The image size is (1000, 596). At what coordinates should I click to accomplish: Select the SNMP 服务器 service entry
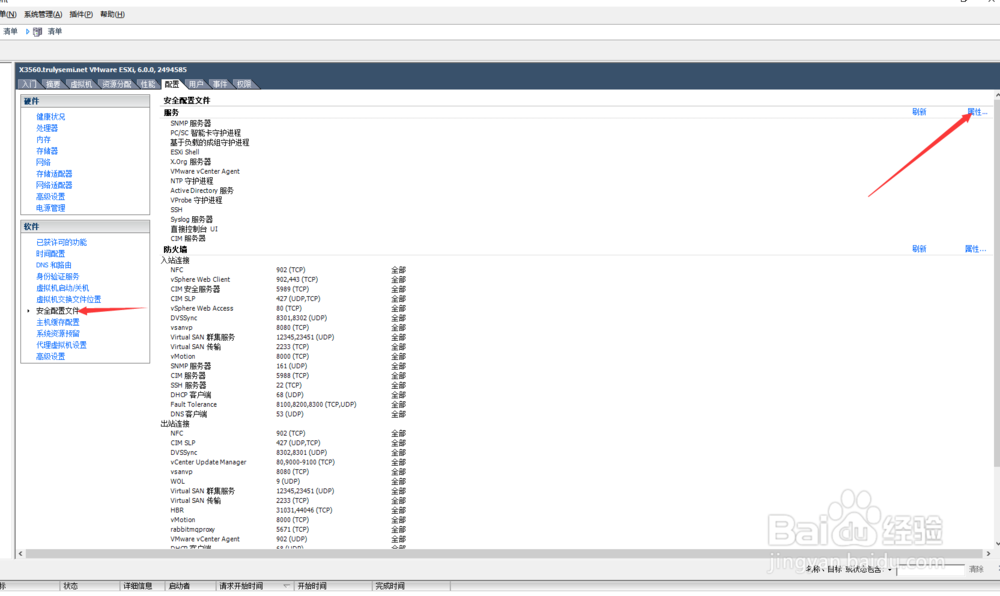point(190,124)
